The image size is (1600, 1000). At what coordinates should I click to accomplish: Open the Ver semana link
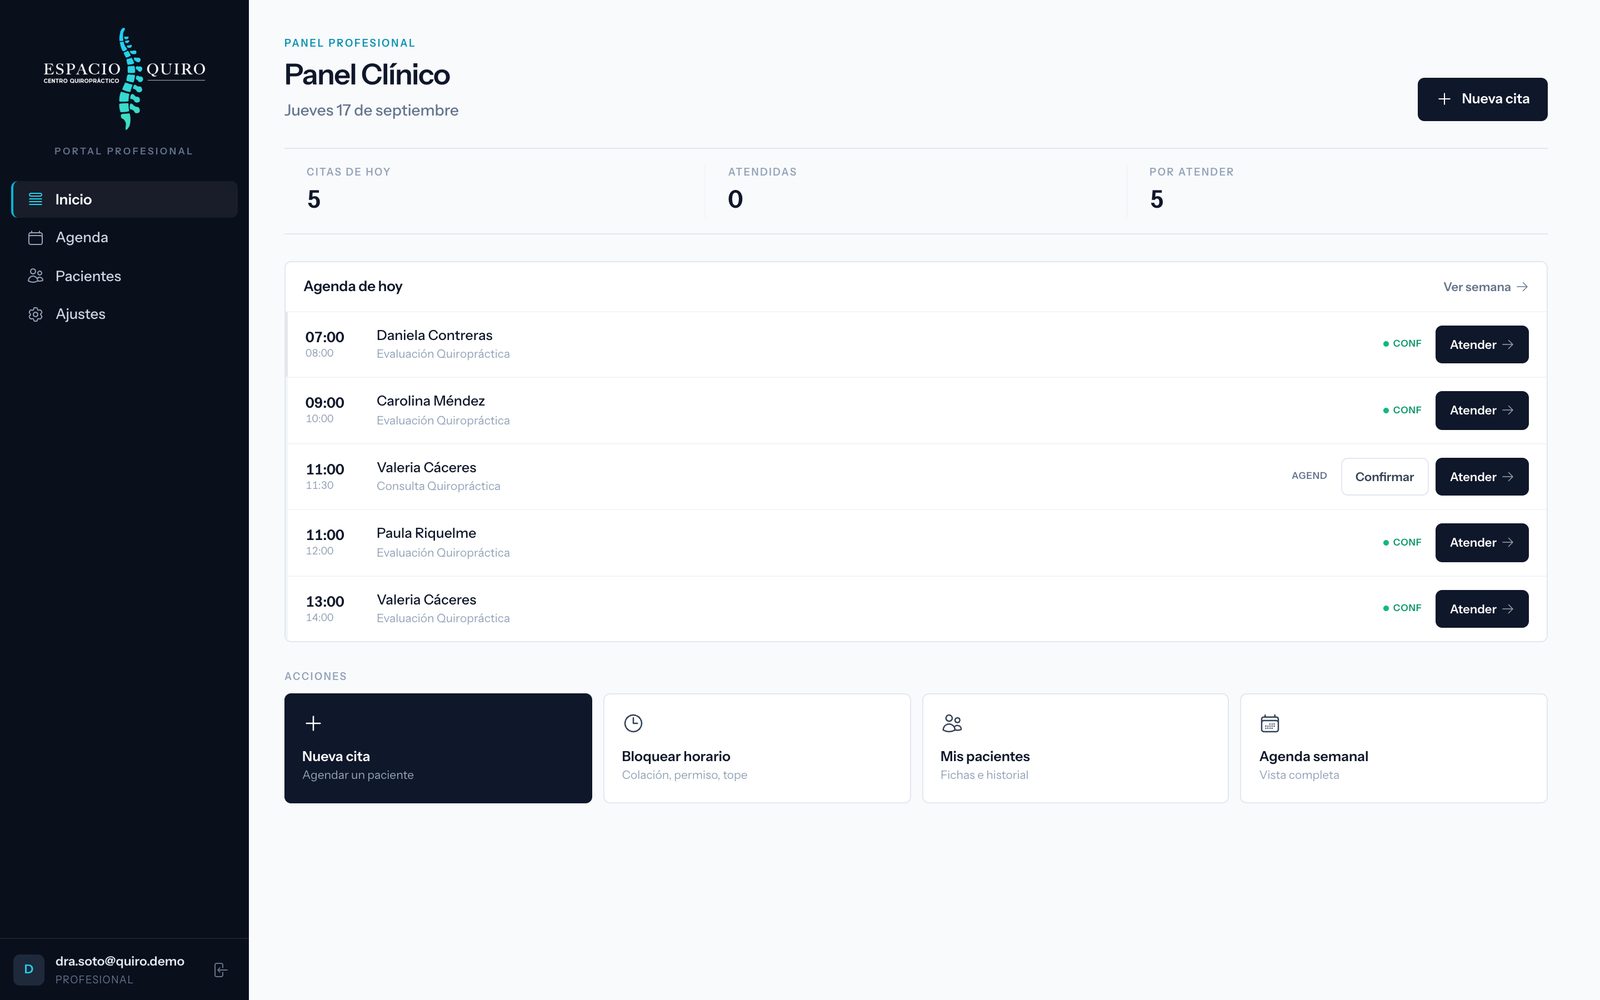click(1485, 287)
